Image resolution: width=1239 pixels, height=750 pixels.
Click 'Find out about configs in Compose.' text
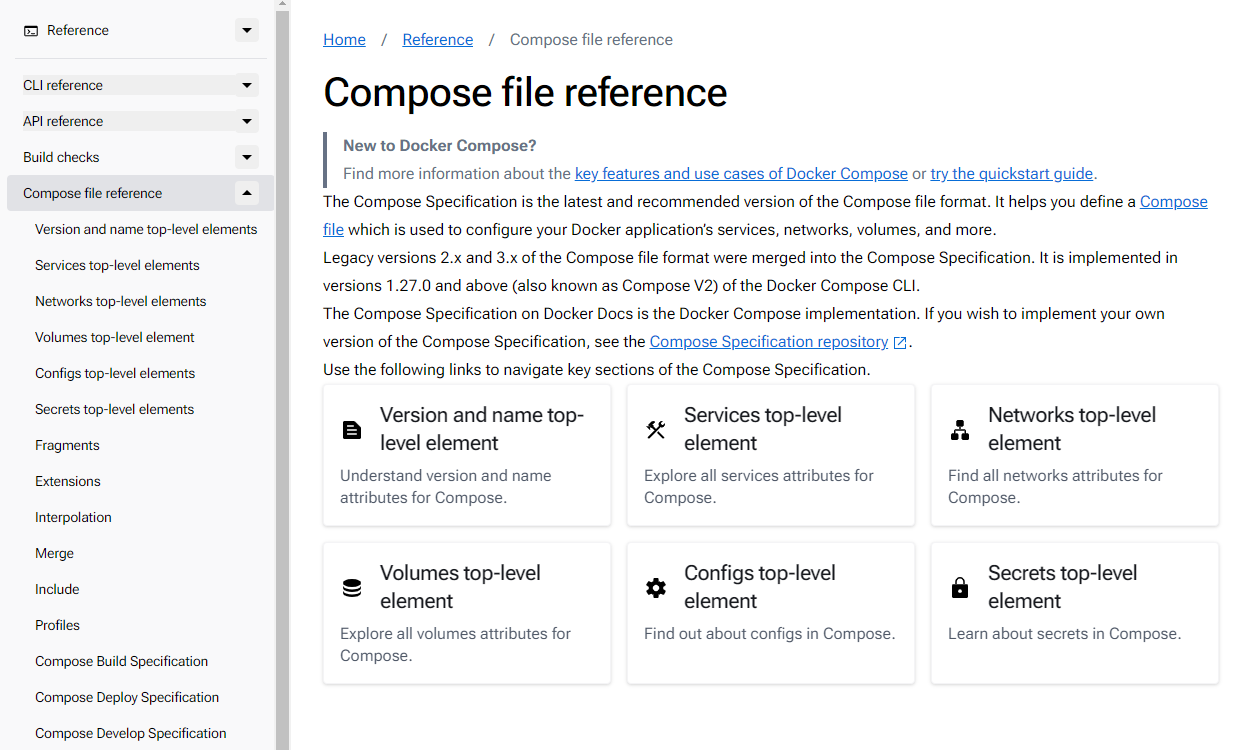[769, 634]
